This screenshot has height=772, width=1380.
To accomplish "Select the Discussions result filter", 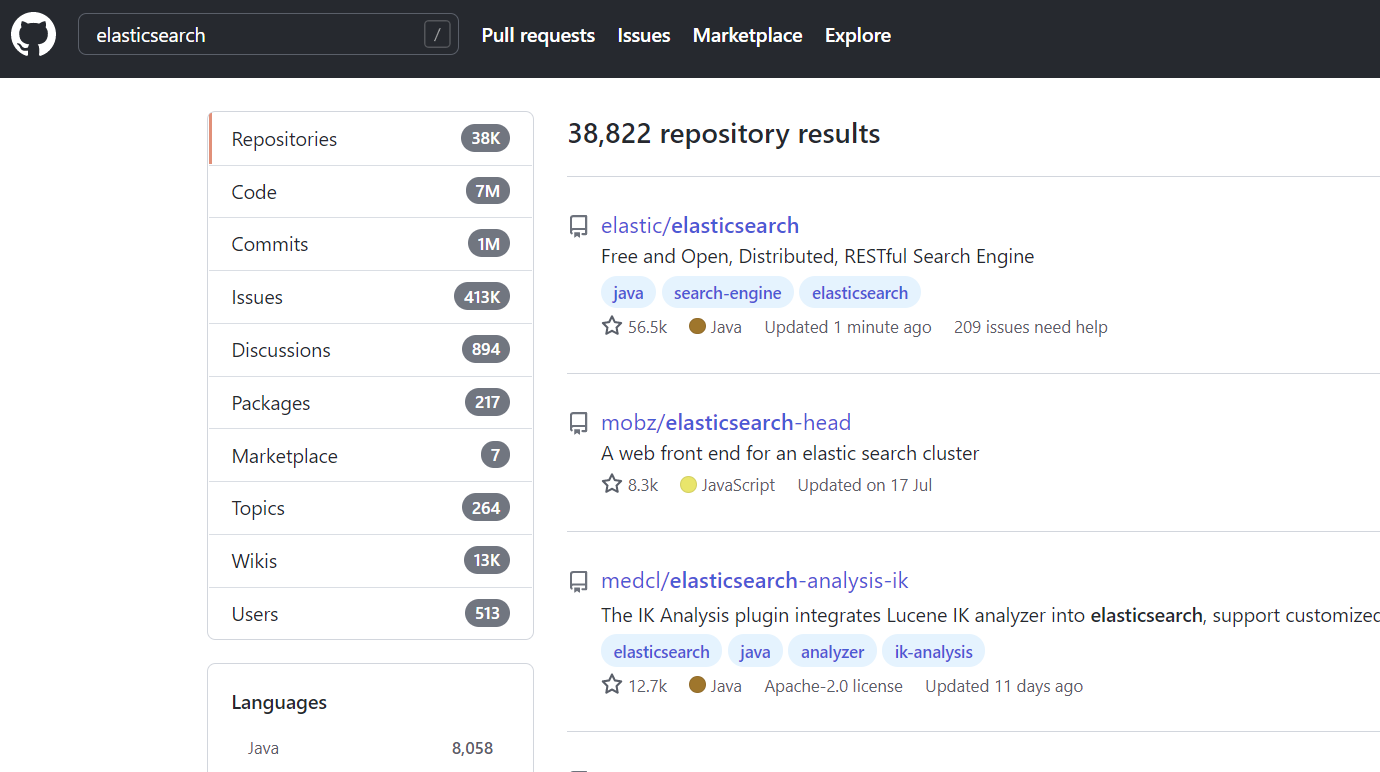I will tap(370, 350).
